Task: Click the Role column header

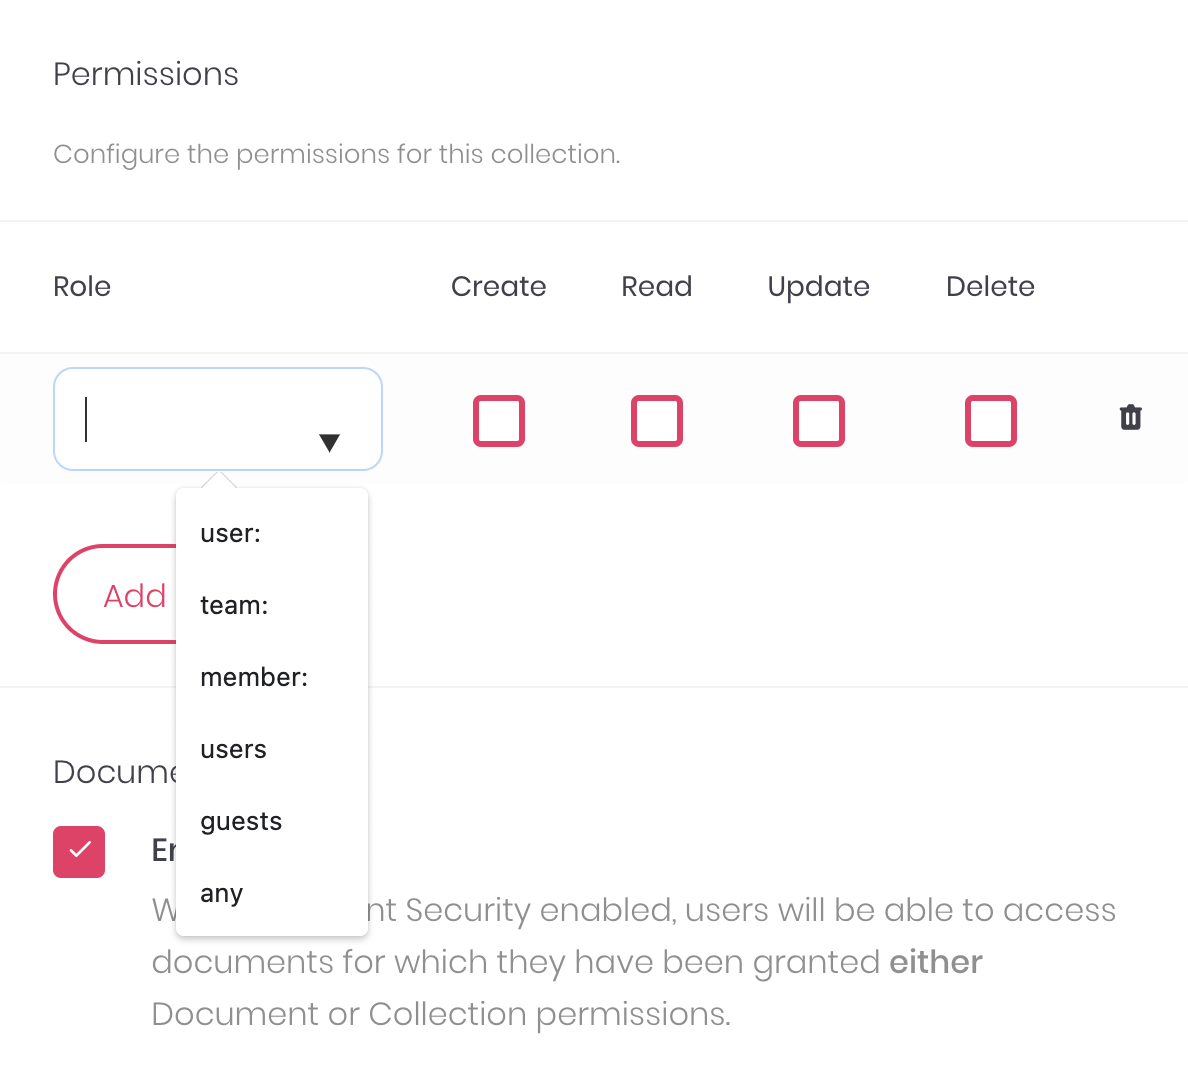Action: click(81, 287)
